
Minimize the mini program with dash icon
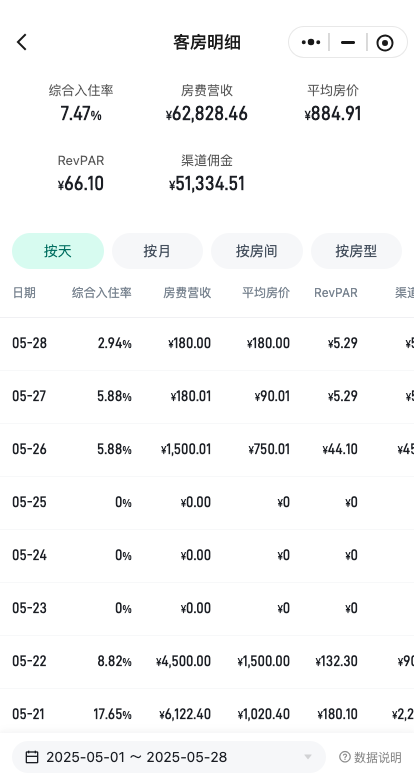pyautogui.click(x=348, y=43)
